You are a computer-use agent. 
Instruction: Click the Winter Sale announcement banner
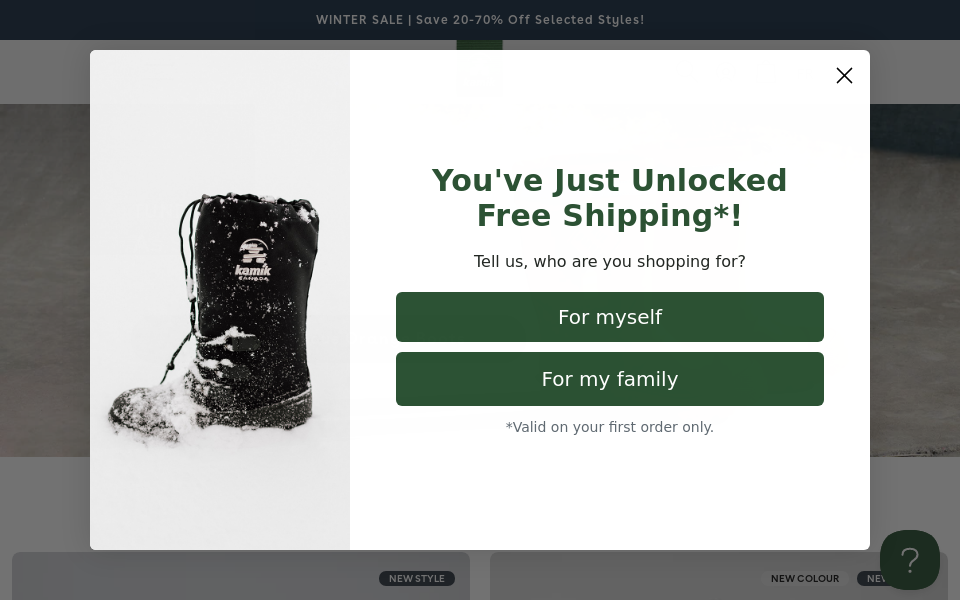click(480, 20)
